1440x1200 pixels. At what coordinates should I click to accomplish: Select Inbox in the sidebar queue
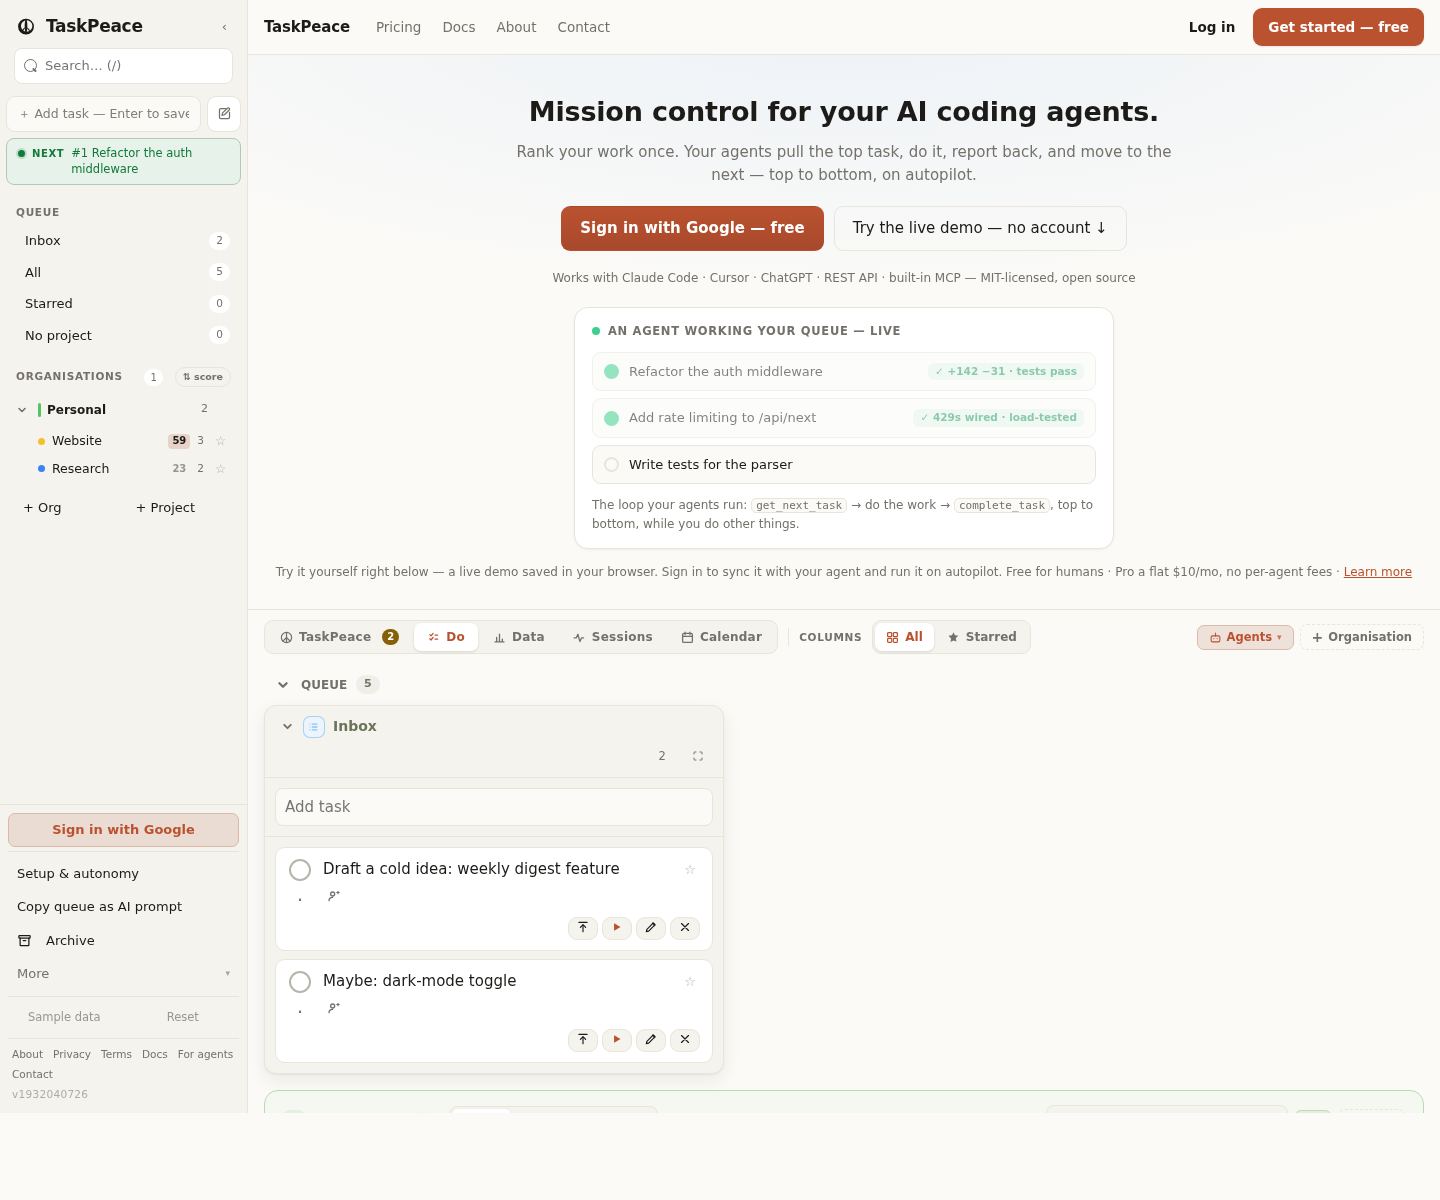(x=124, y=241)
